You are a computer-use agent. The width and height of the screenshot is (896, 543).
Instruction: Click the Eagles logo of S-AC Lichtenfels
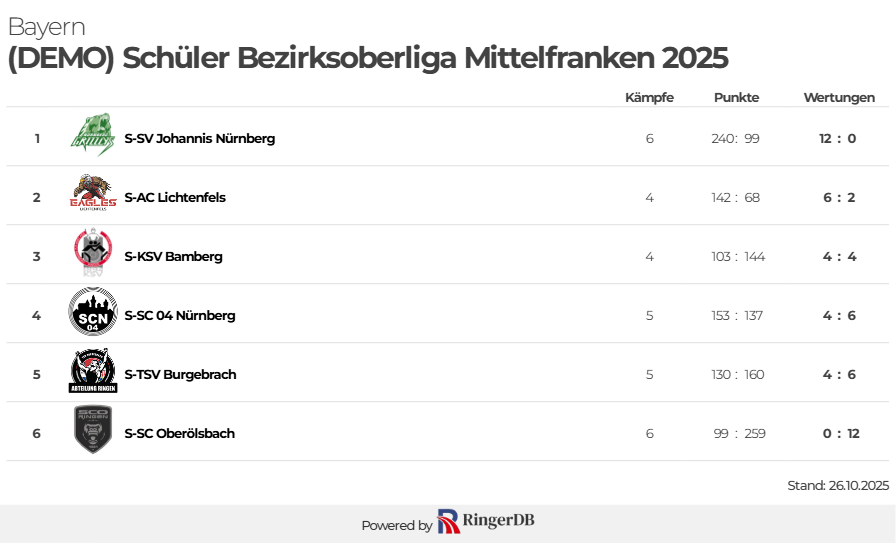(92, 195)
